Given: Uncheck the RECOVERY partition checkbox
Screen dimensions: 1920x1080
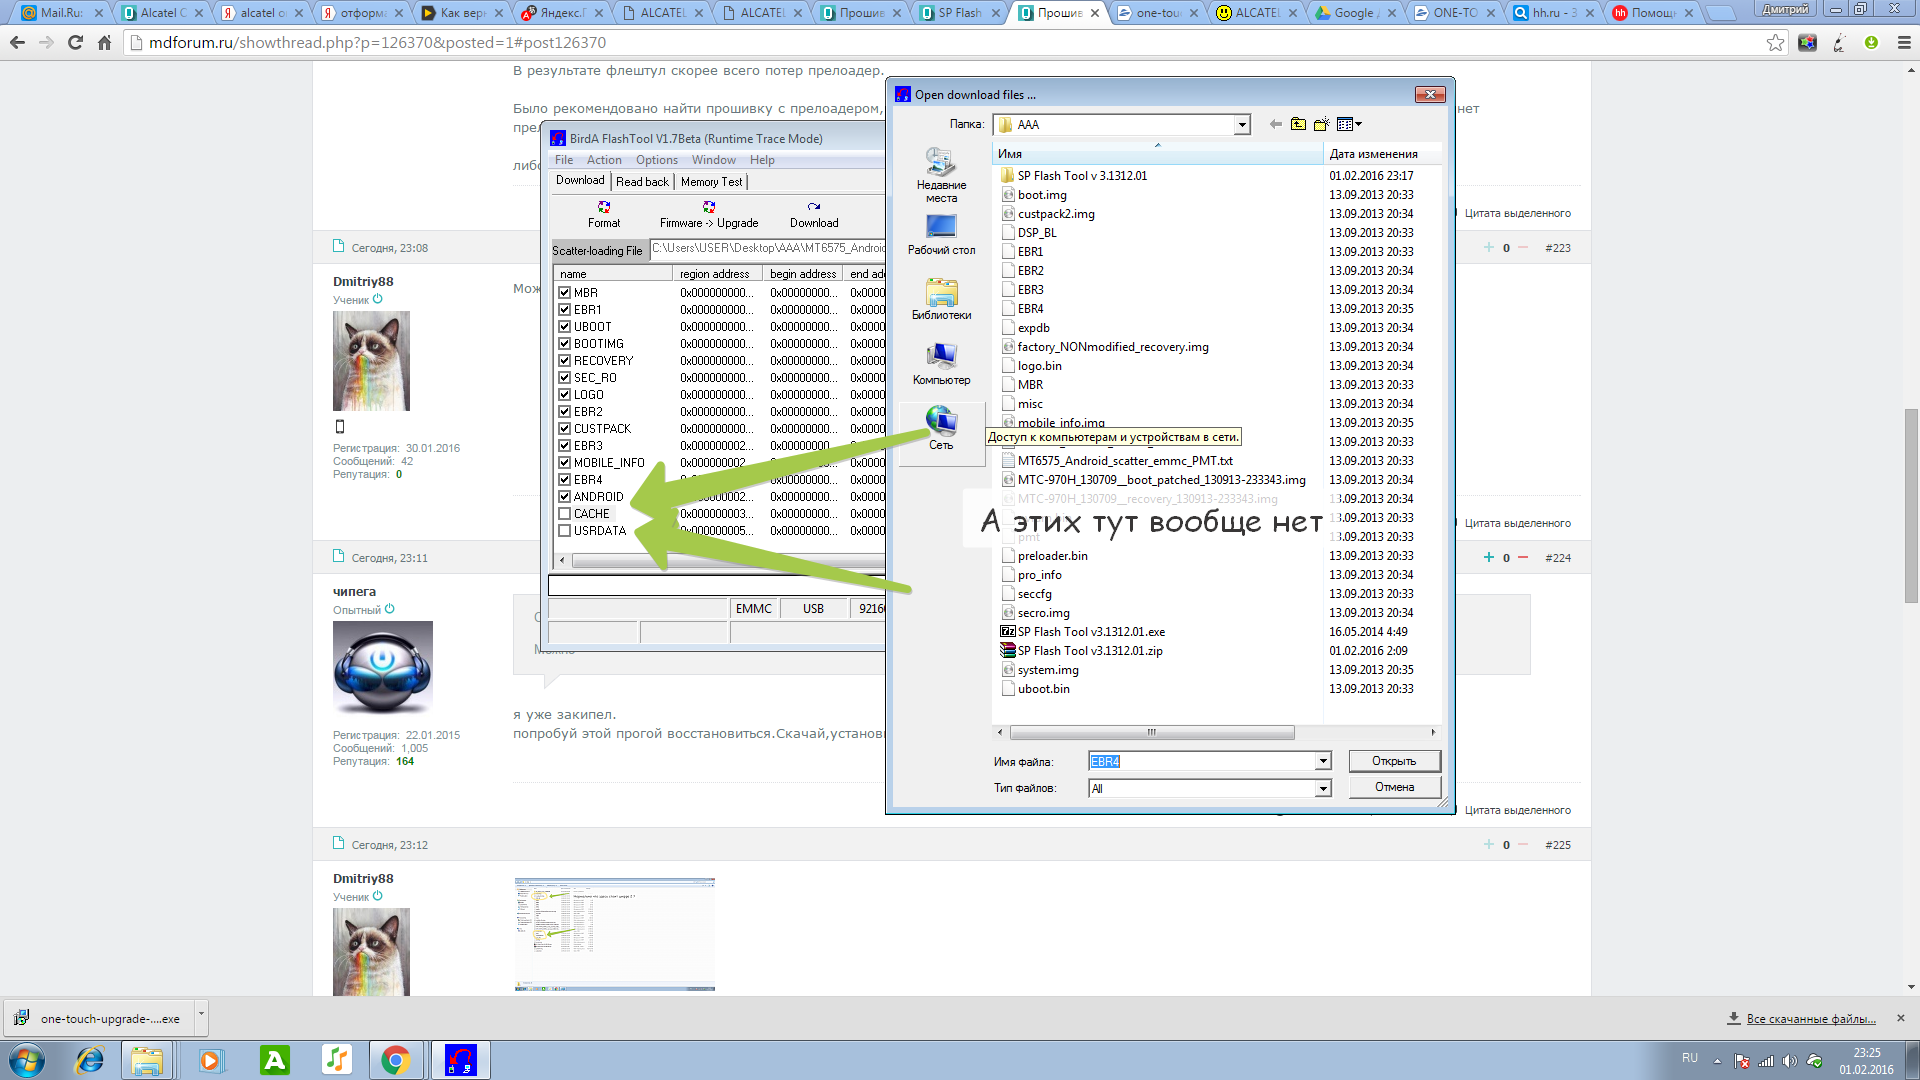Looking at the screenshot, I should [565, 361].
